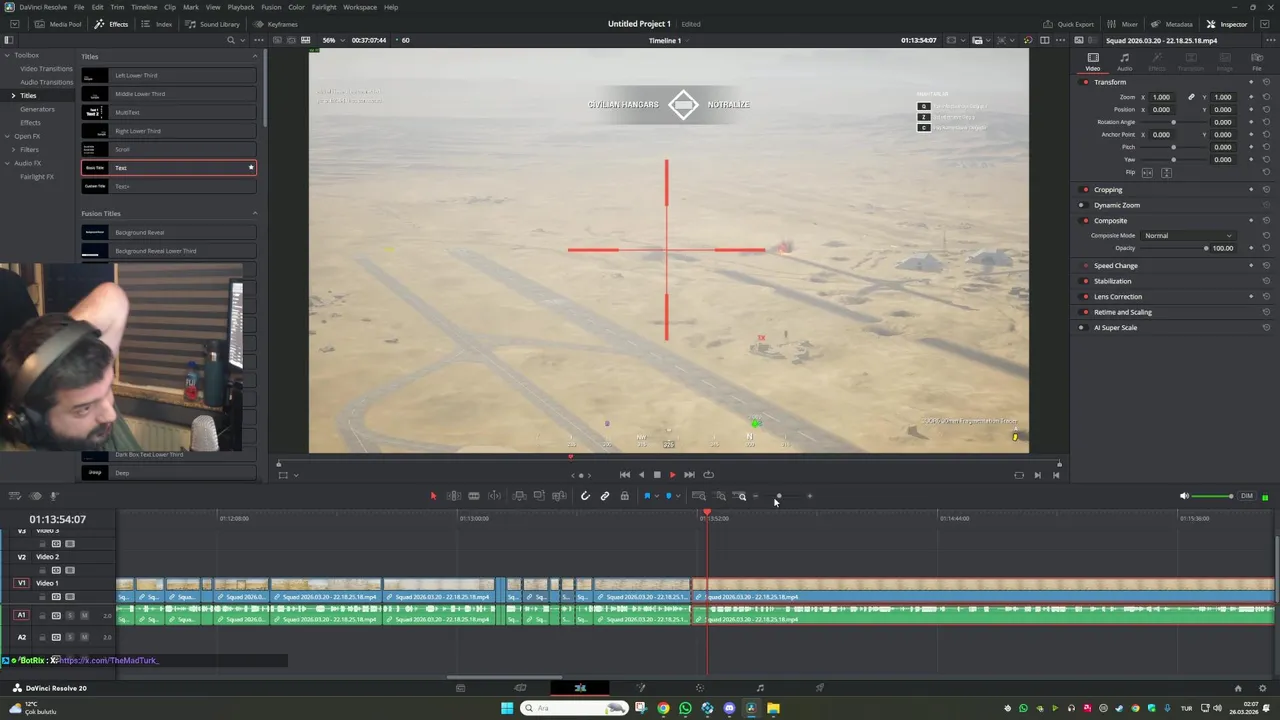Screen dimensions: 1280x720
Task: Open the Mixer panel
Action: pyautogui.click(x=1122, y=24)
